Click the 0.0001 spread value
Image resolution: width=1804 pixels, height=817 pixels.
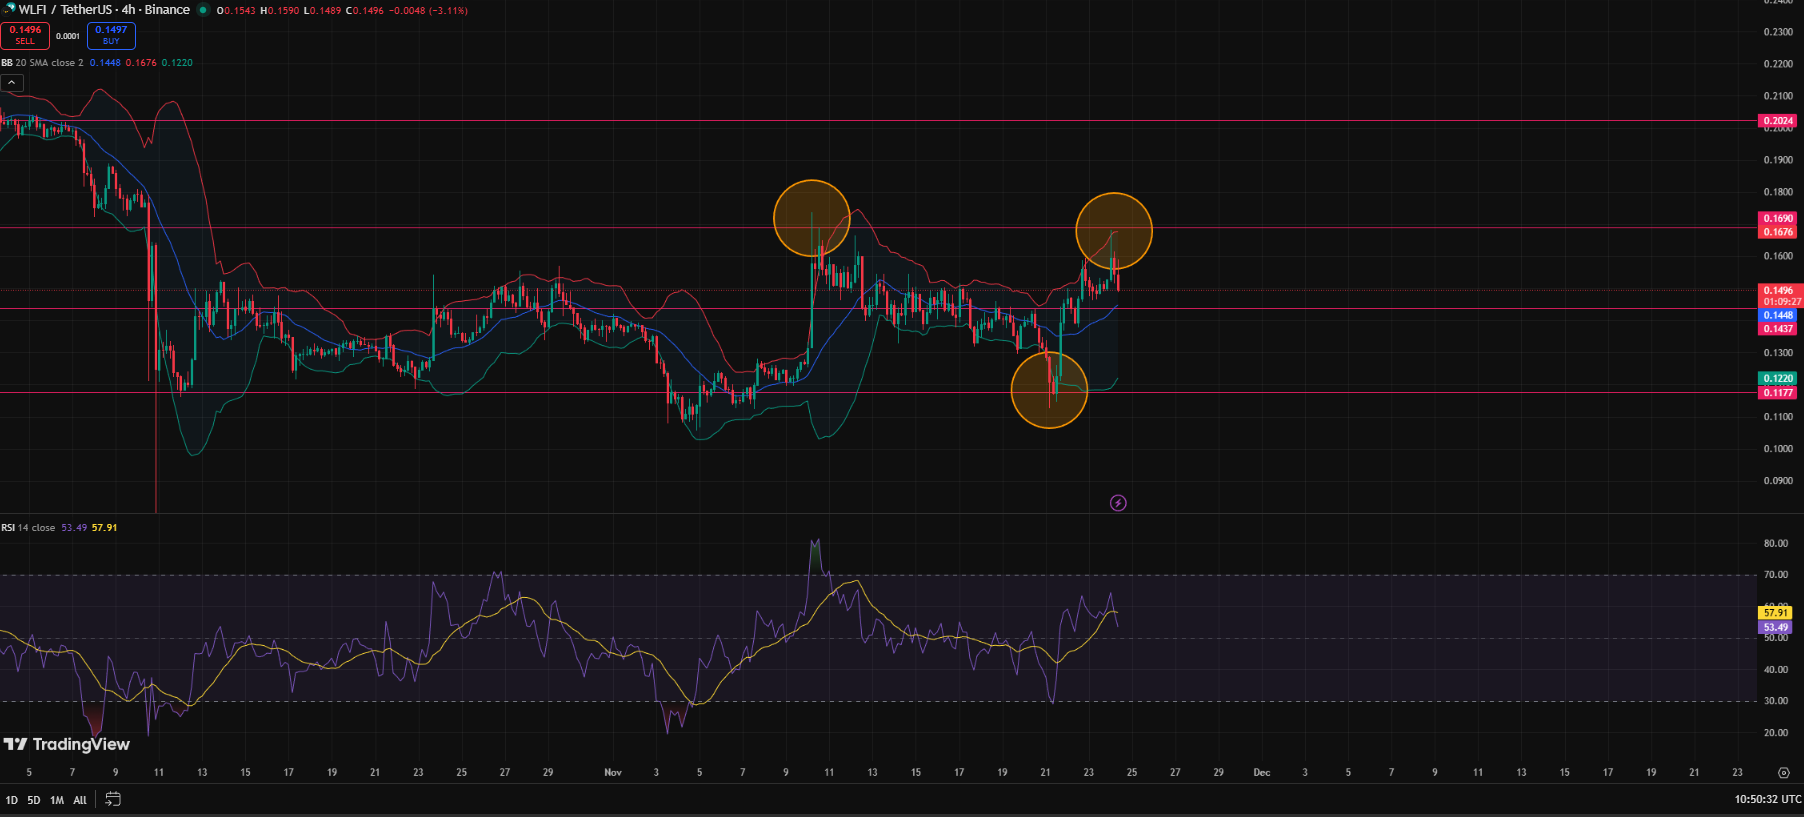click(68, 36)
